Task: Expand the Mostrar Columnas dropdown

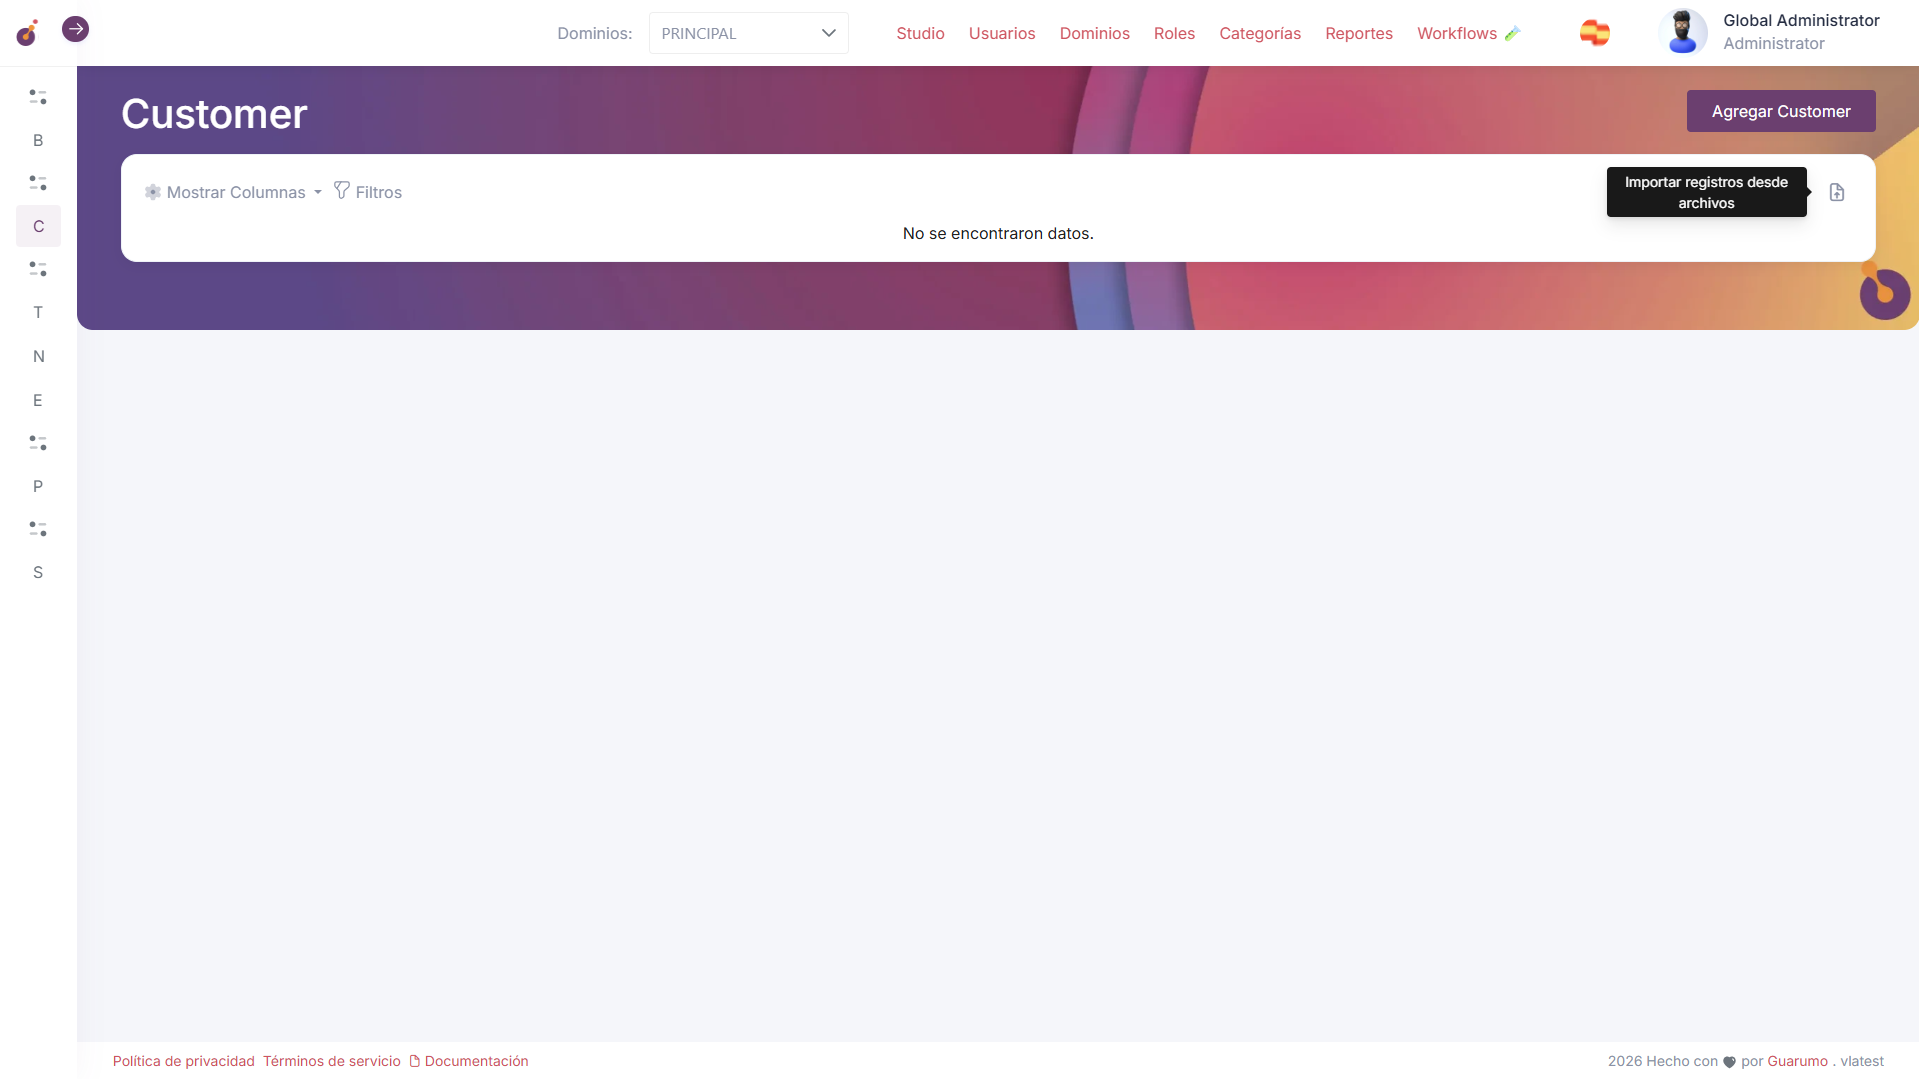Action: pos(235,192)
